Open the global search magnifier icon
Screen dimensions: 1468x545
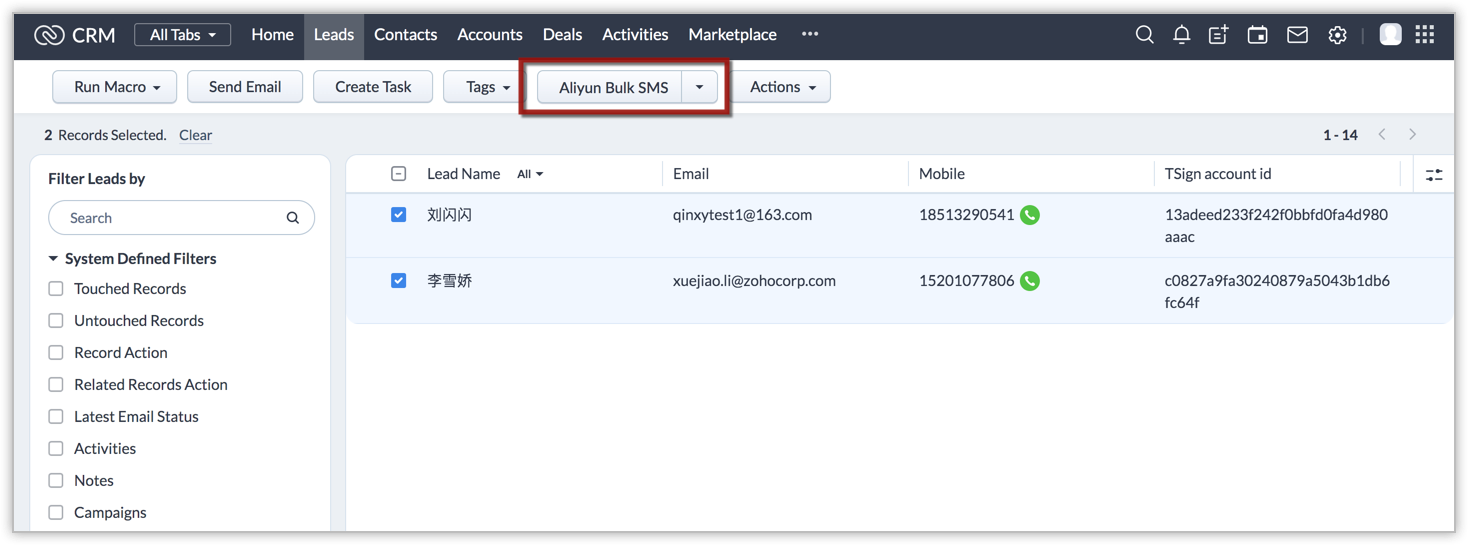coord(1145,35)
